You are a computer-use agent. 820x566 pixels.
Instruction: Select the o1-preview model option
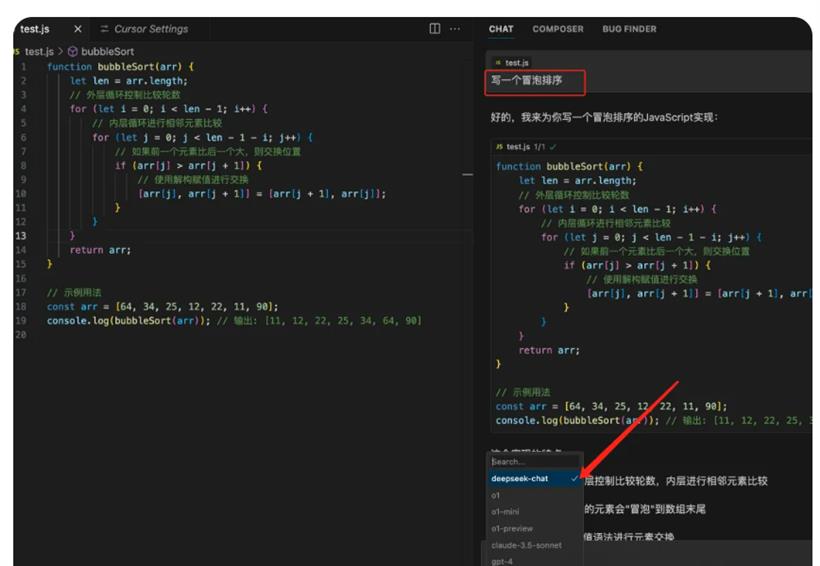[x=512, y=528]
